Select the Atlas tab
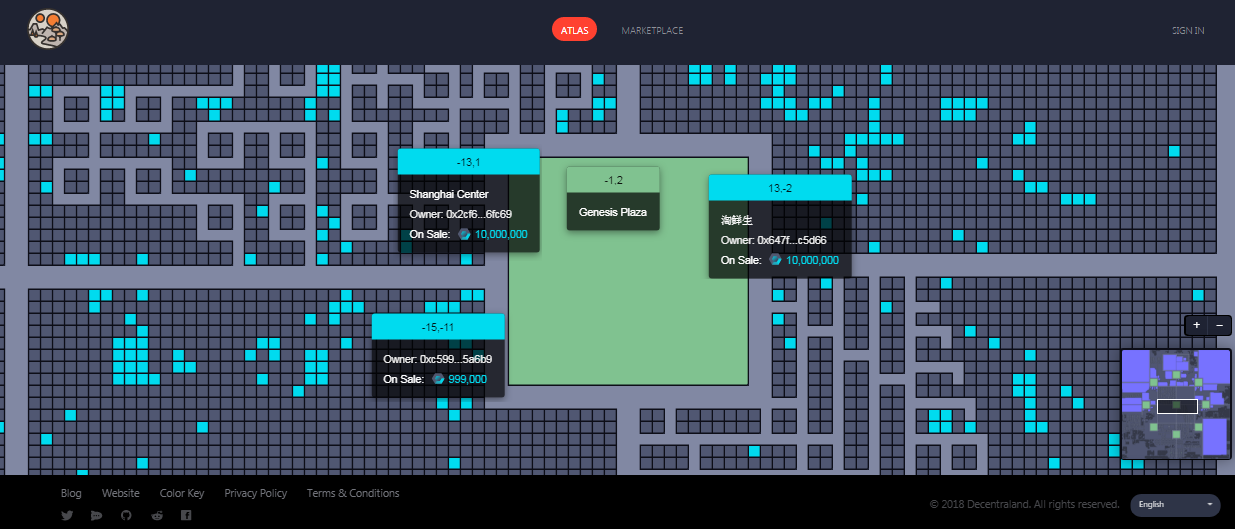This screenshot has width=1235, height=529. pyautogui.click(x=574, y=30)
